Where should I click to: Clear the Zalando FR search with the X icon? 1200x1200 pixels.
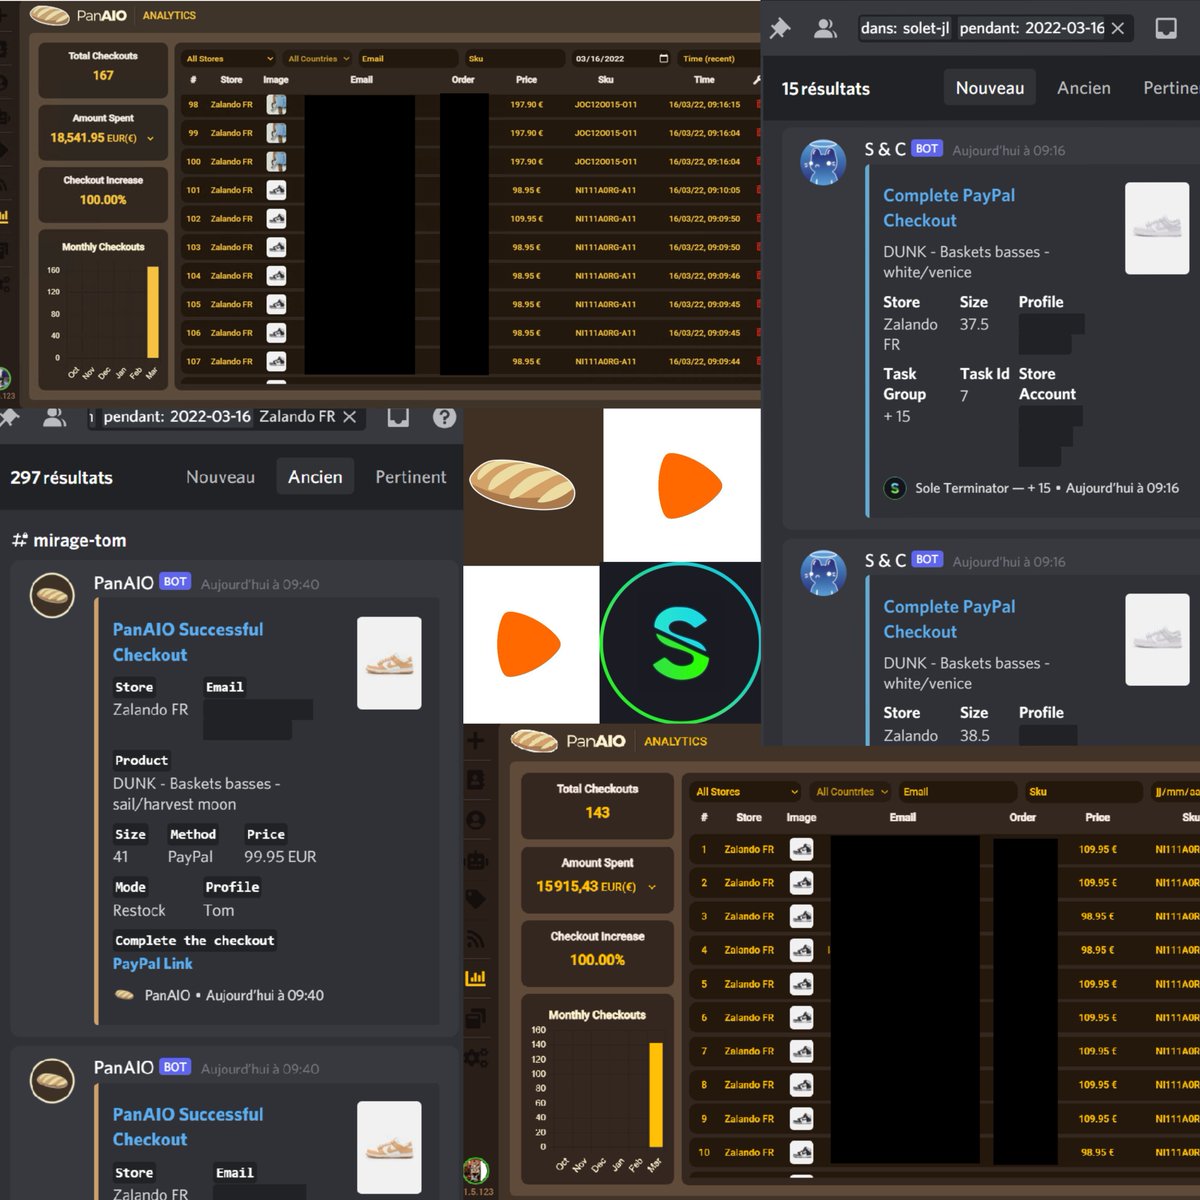point(349,417)
